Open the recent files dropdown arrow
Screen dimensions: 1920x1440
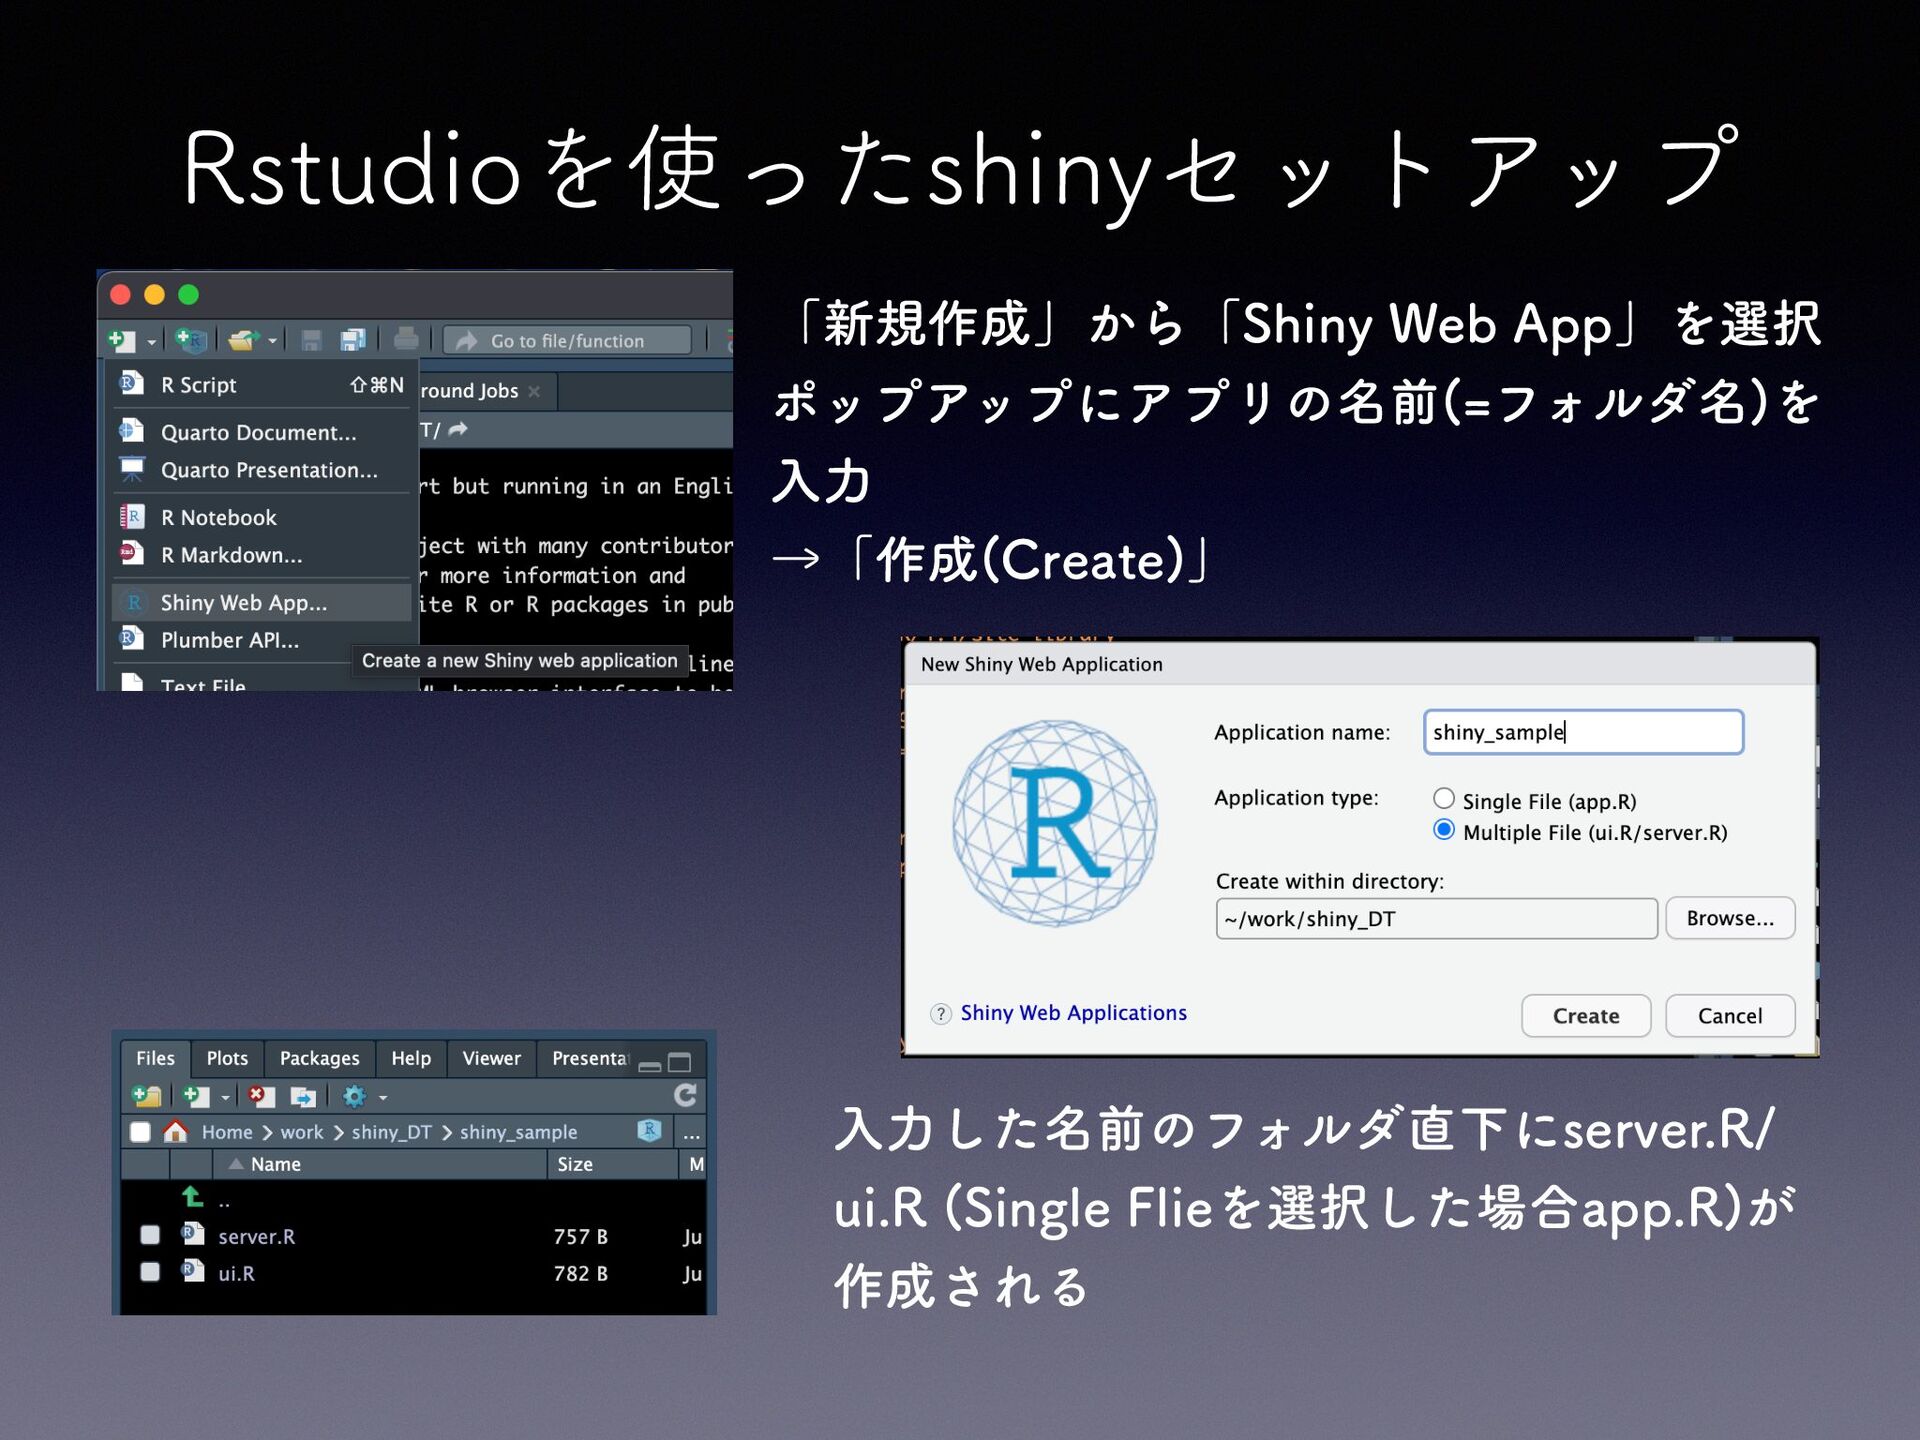[272, 342]
